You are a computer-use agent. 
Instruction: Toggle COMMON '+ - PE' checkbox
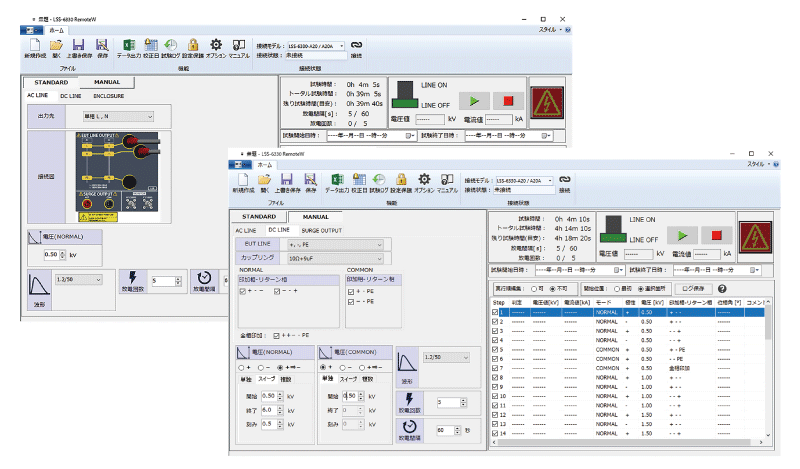tap(351, 292)
